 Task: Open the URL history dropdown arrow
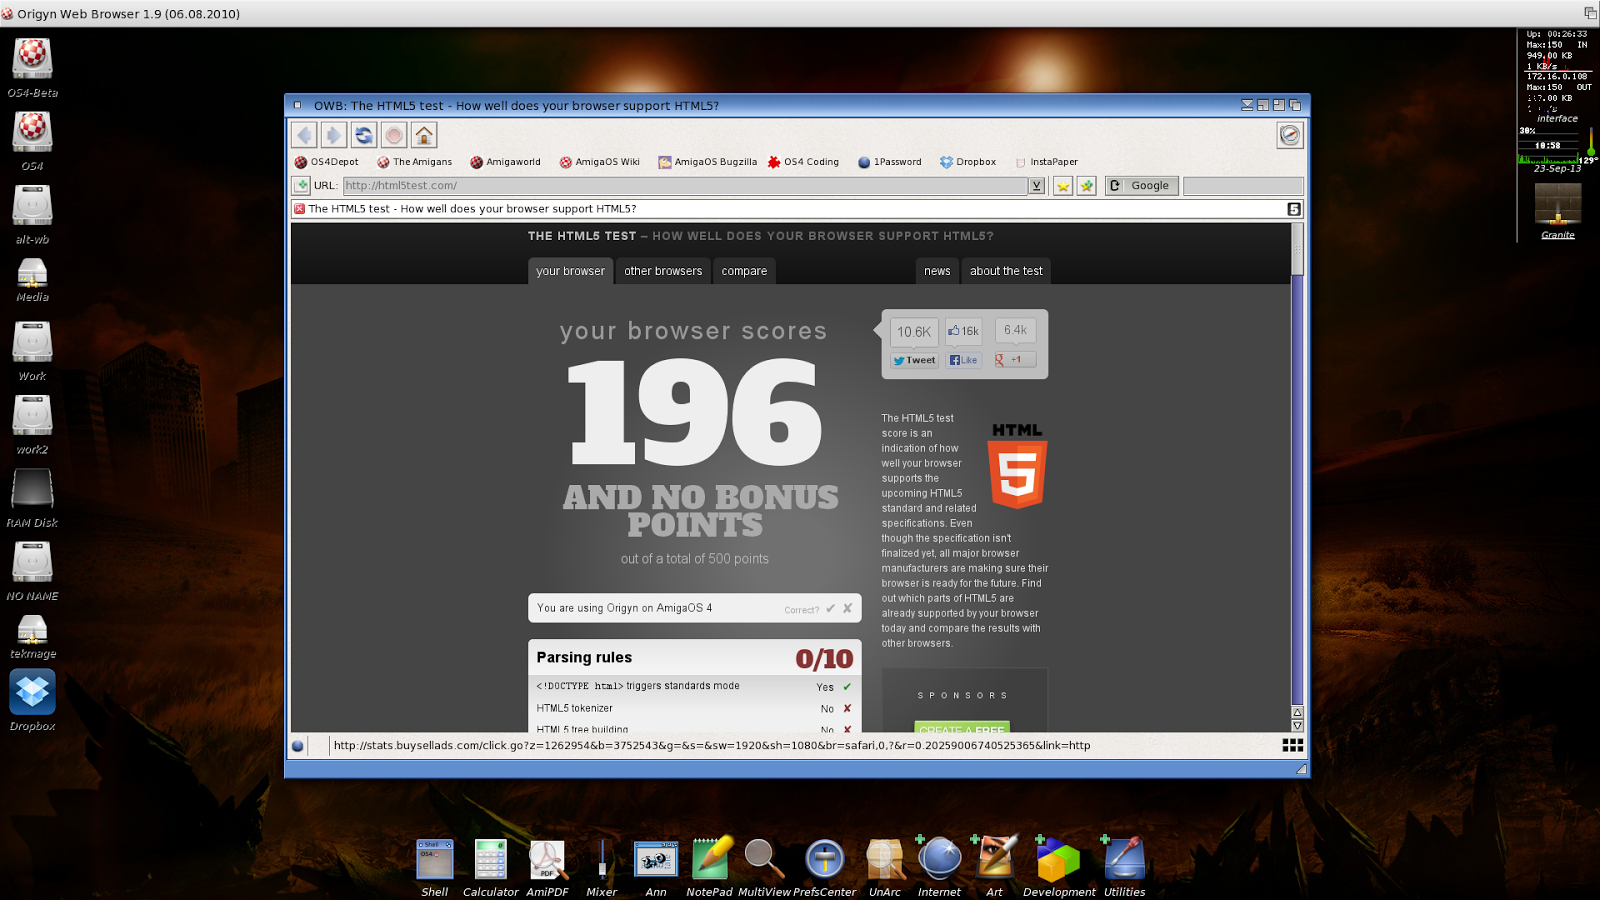pyautogui.click(x=1037, y=185)
